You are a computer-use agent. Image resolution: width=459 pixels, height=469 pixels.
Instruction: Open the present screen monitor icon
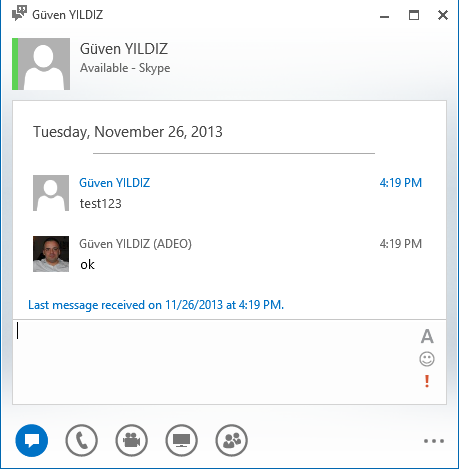click(x=182, y=440)
